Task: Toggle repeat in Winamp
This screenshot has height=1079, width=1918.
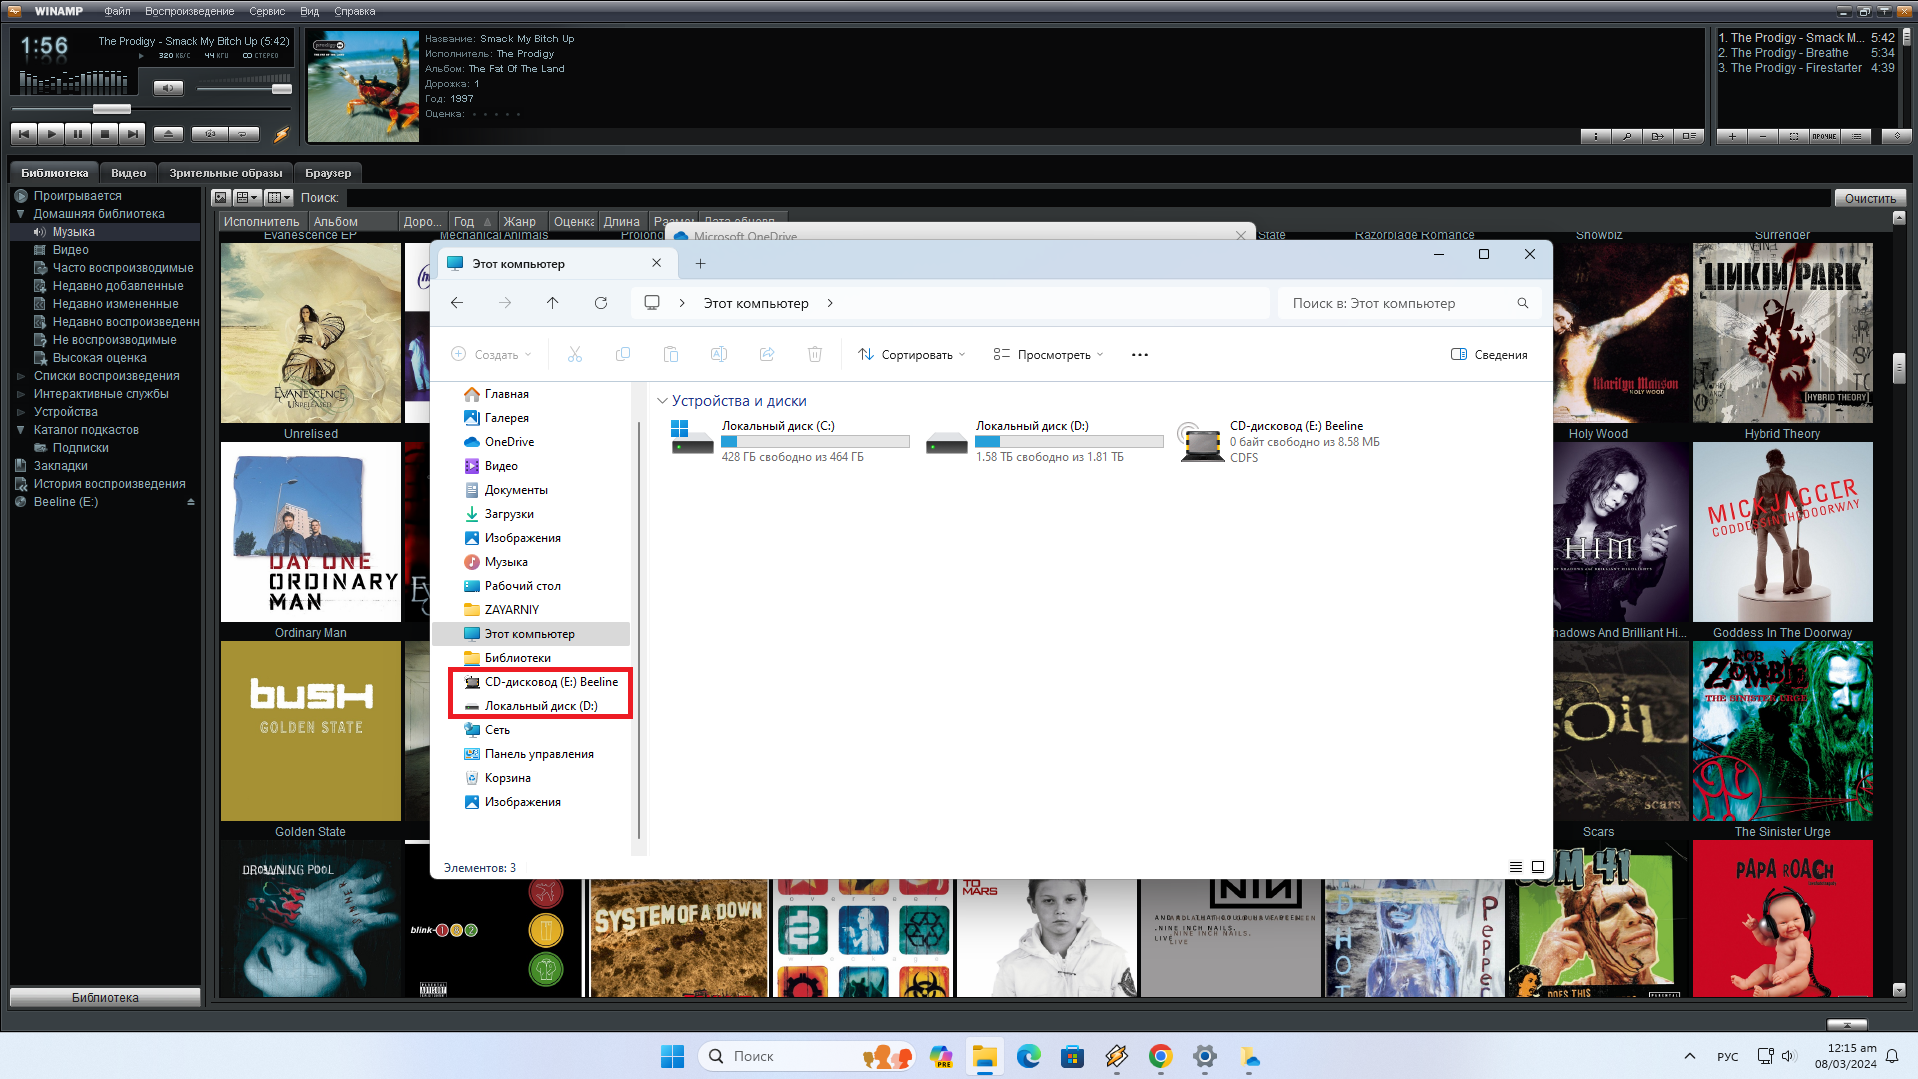Action: click(x=243, y=133)
